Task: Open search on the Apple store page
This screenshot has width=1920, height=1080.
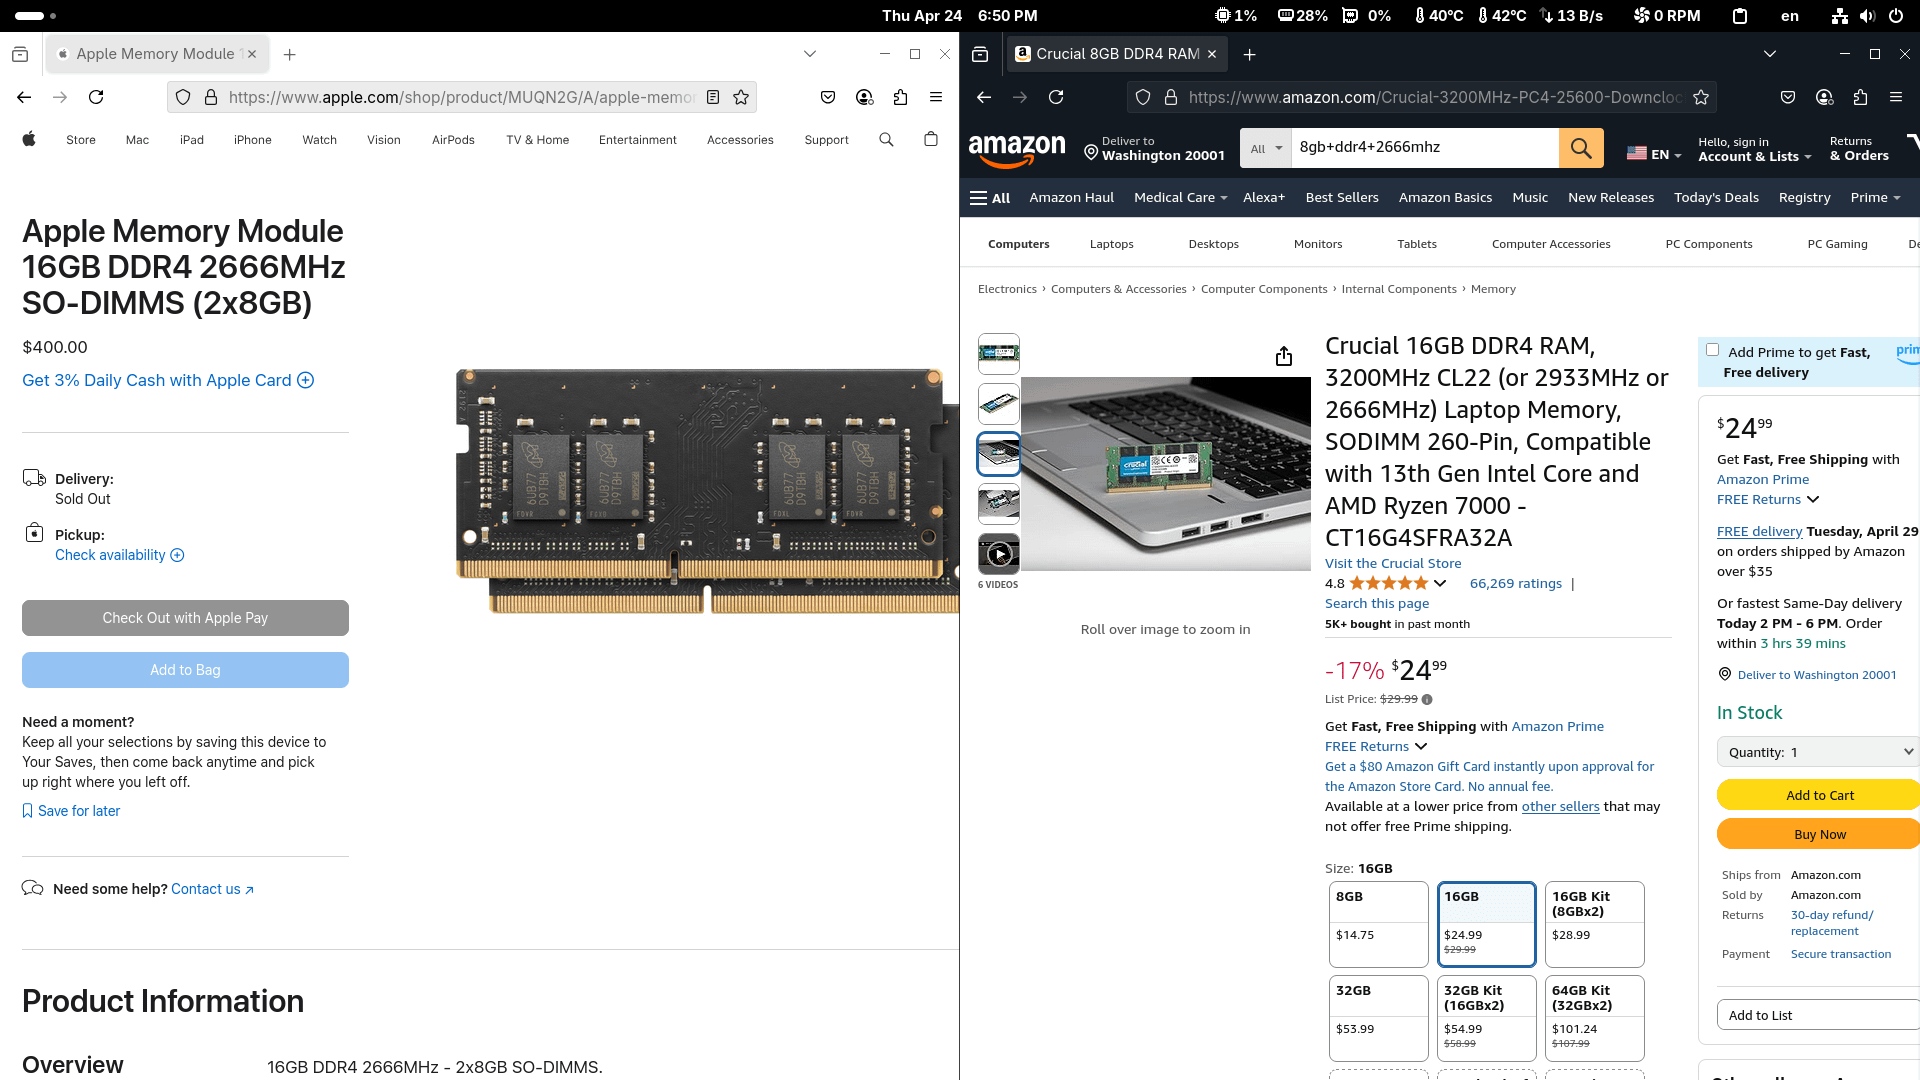Action: 886,140
